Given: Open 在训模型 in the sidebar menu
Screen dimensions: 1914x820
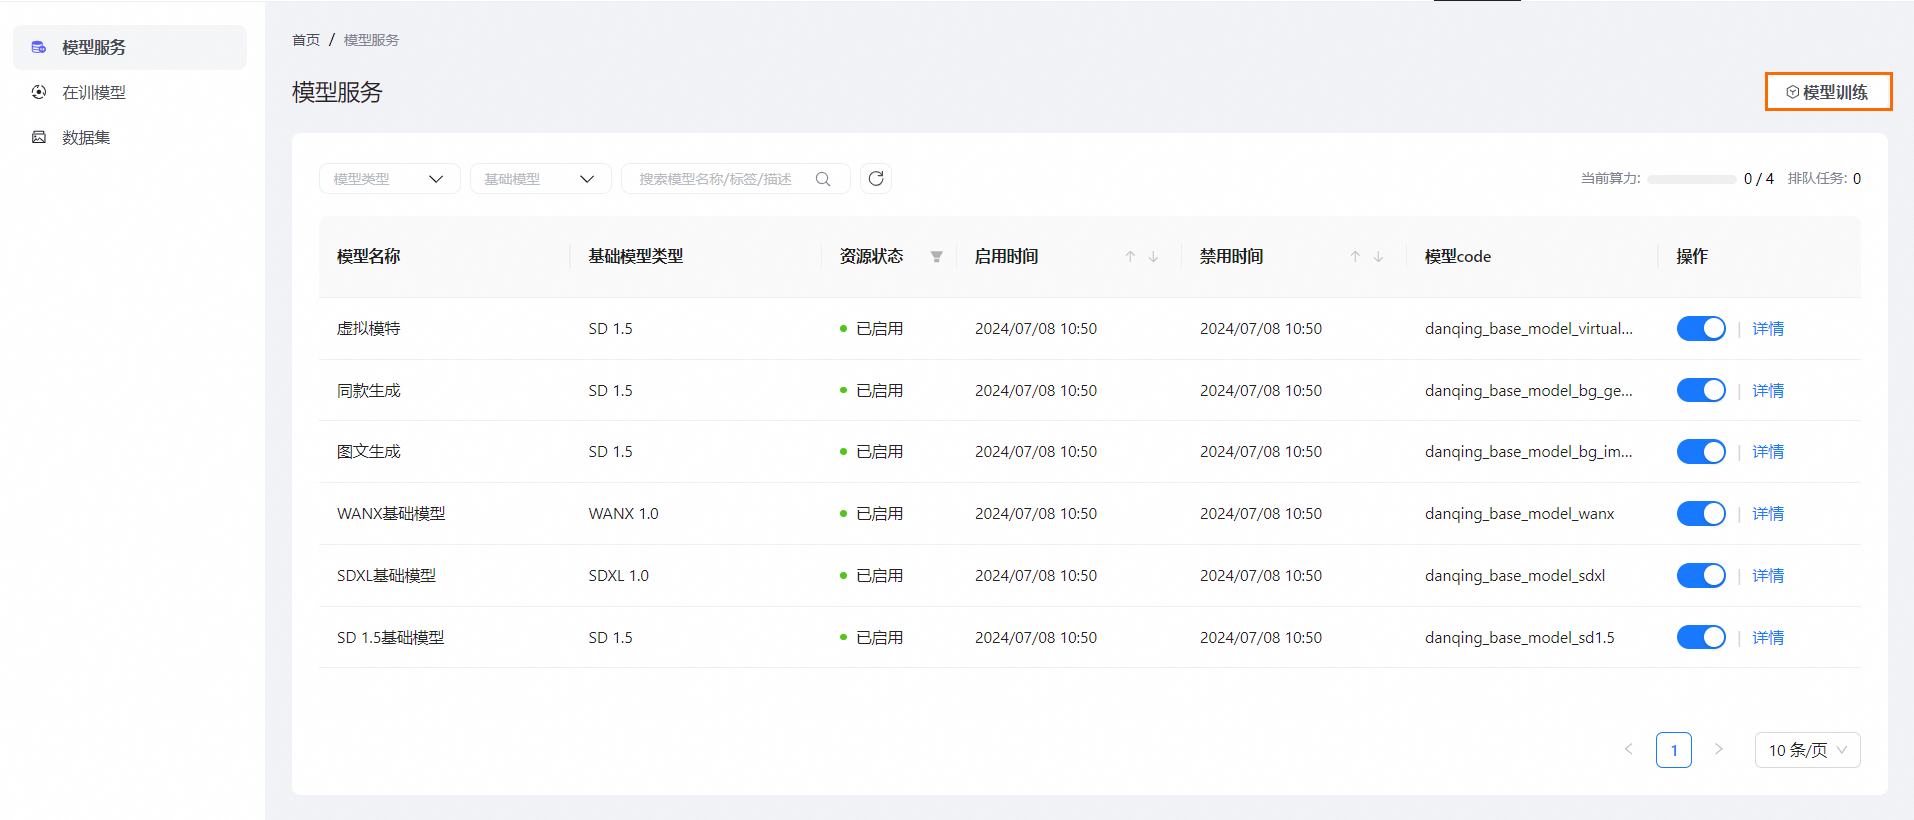Looking at the screenshot, I should 130,92.
